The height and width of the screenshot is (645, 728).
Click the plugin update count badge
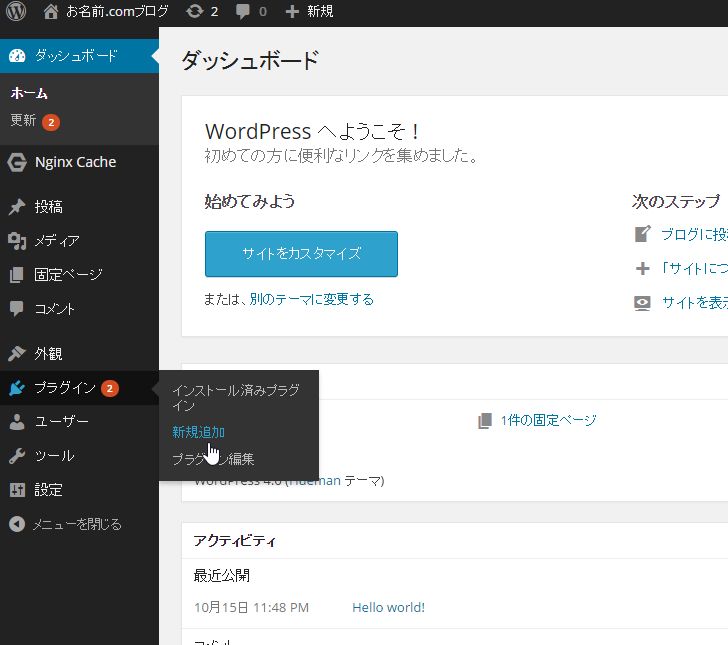(110, 389)
